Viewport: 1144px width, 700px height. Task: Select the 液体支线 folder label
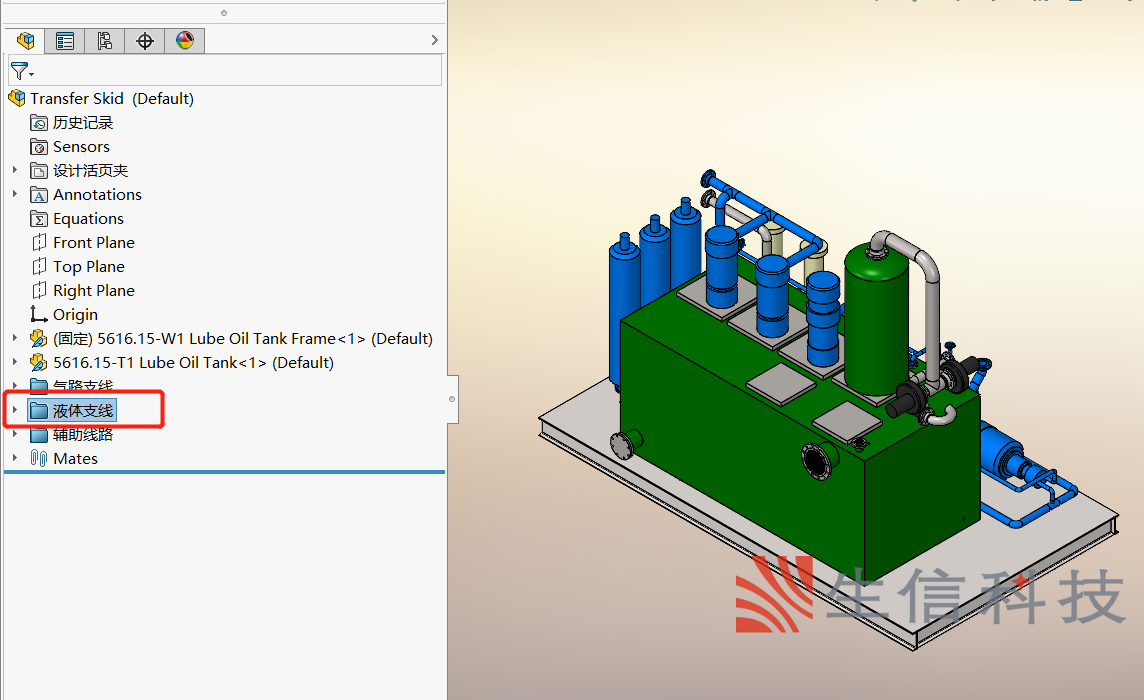tap(83, 411)
